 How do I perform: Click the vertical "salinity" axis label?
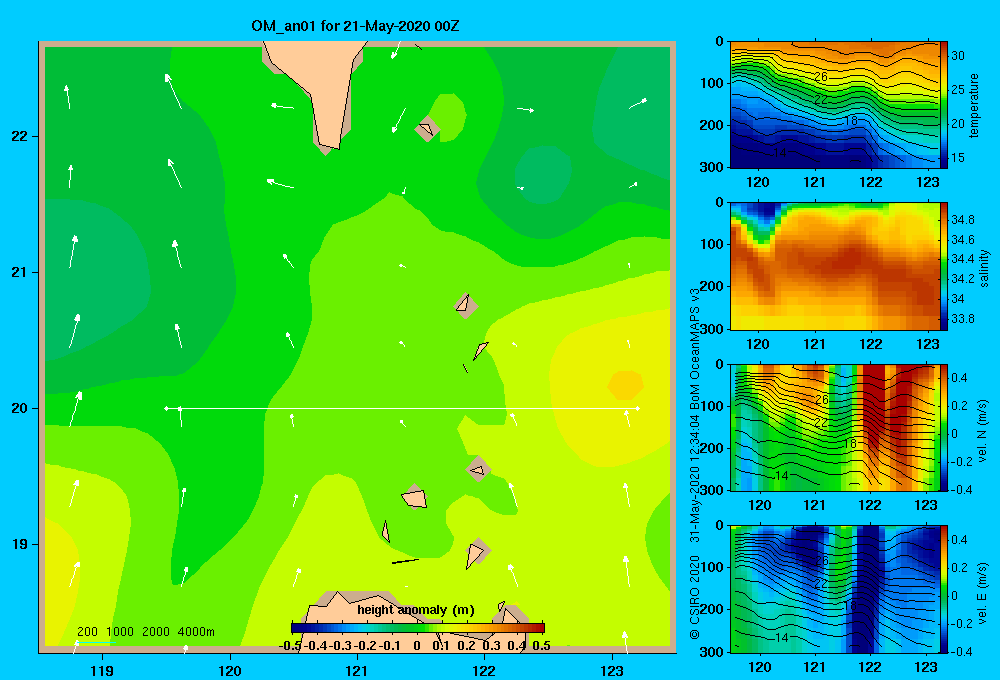pos(984,268)
